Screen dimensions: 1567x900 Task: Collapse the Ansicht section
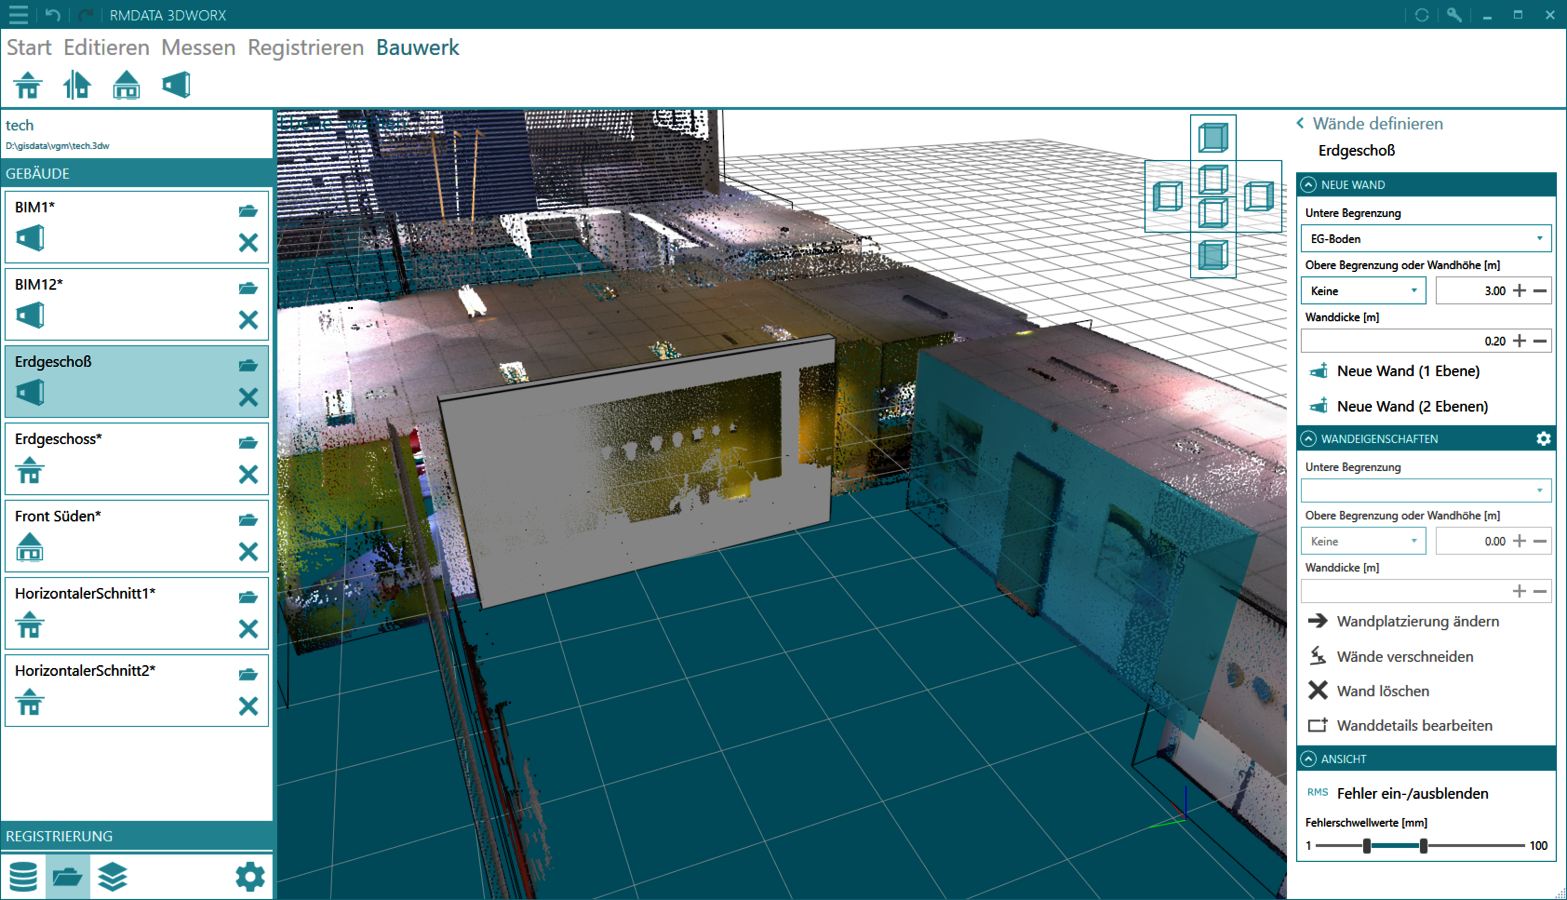point(1309,759)
